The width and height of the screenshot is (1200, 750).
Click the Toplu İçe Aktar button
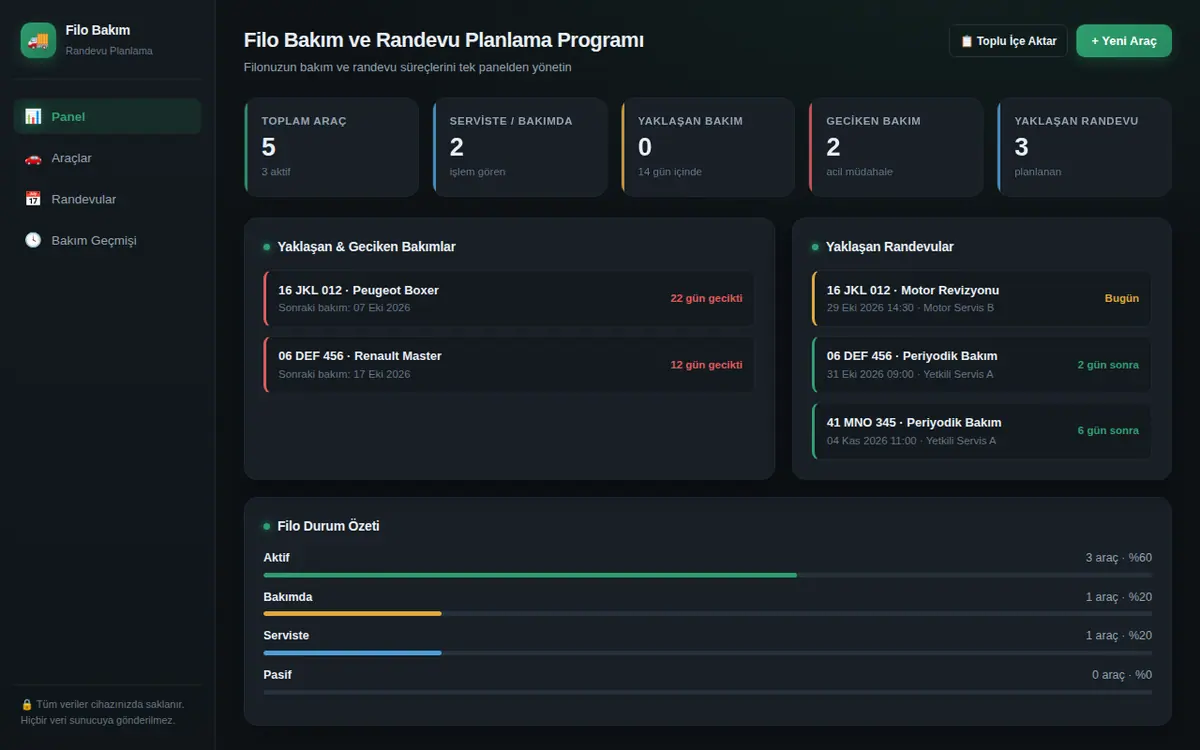coord(1008,41)
